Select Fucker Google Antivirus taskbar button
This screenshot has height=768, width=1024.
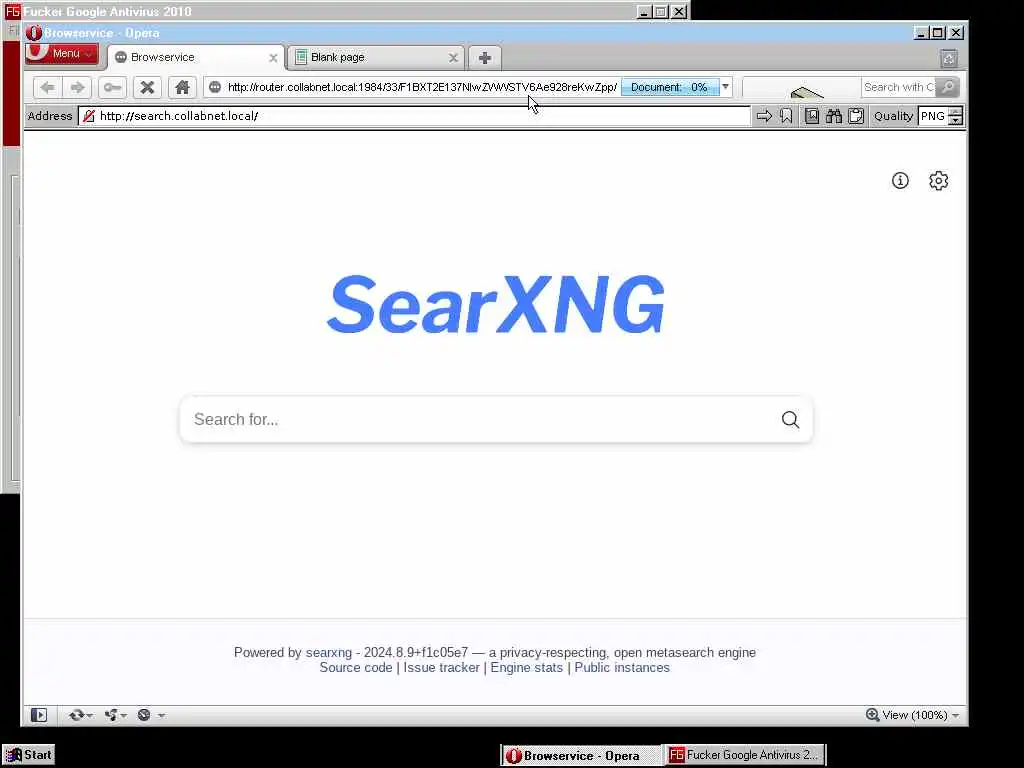744,755
